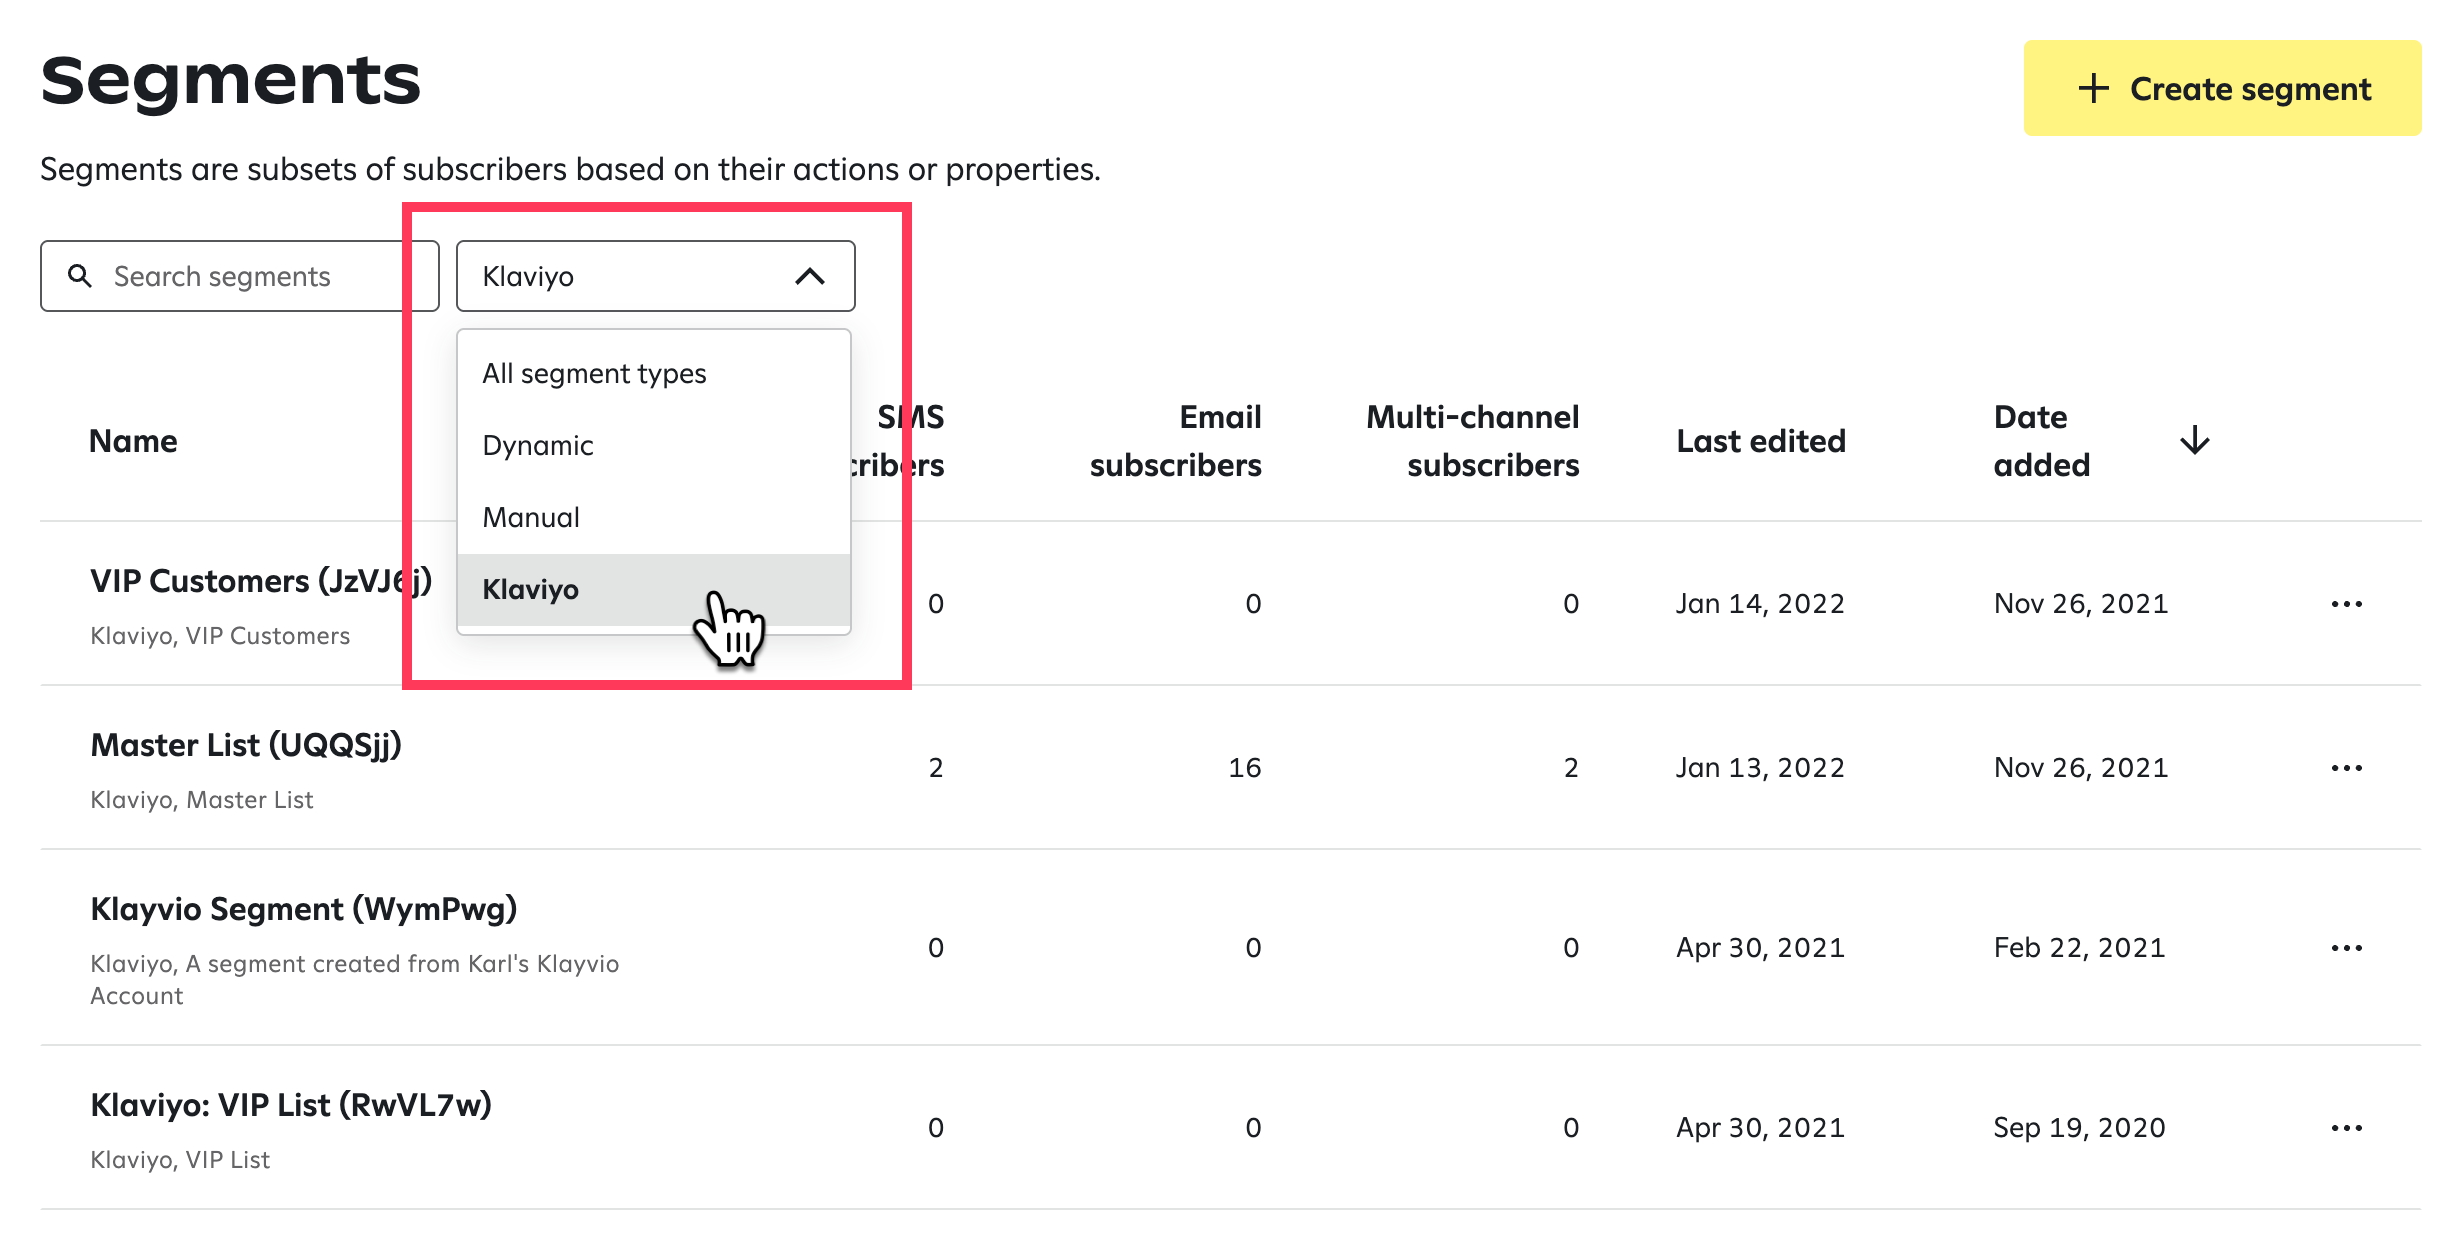This screenshot has height=1250, width=2462.
Task: Click the Multi-channel subscribers column header
Action: coord(1473,441)
